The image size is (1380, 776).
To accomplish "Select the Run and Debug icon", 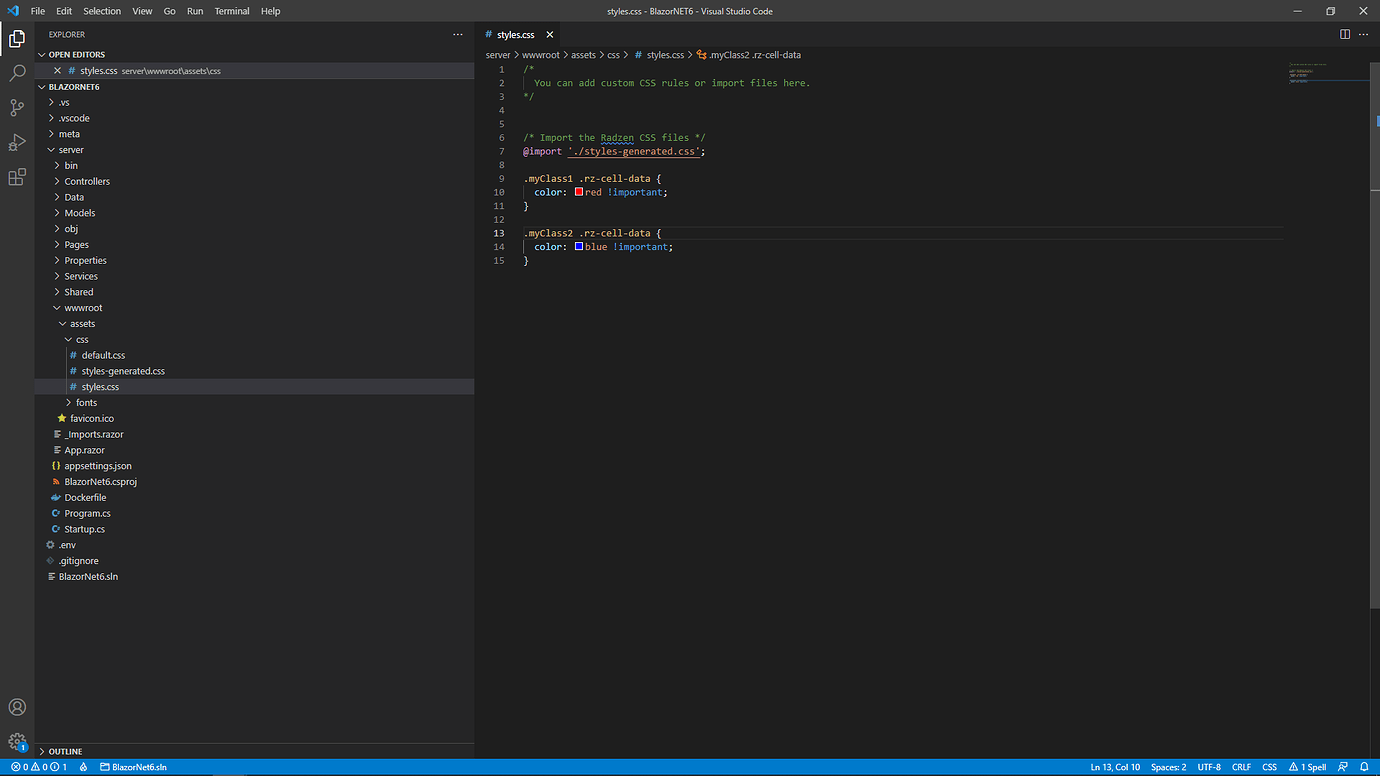I will [x=16, y=140].
